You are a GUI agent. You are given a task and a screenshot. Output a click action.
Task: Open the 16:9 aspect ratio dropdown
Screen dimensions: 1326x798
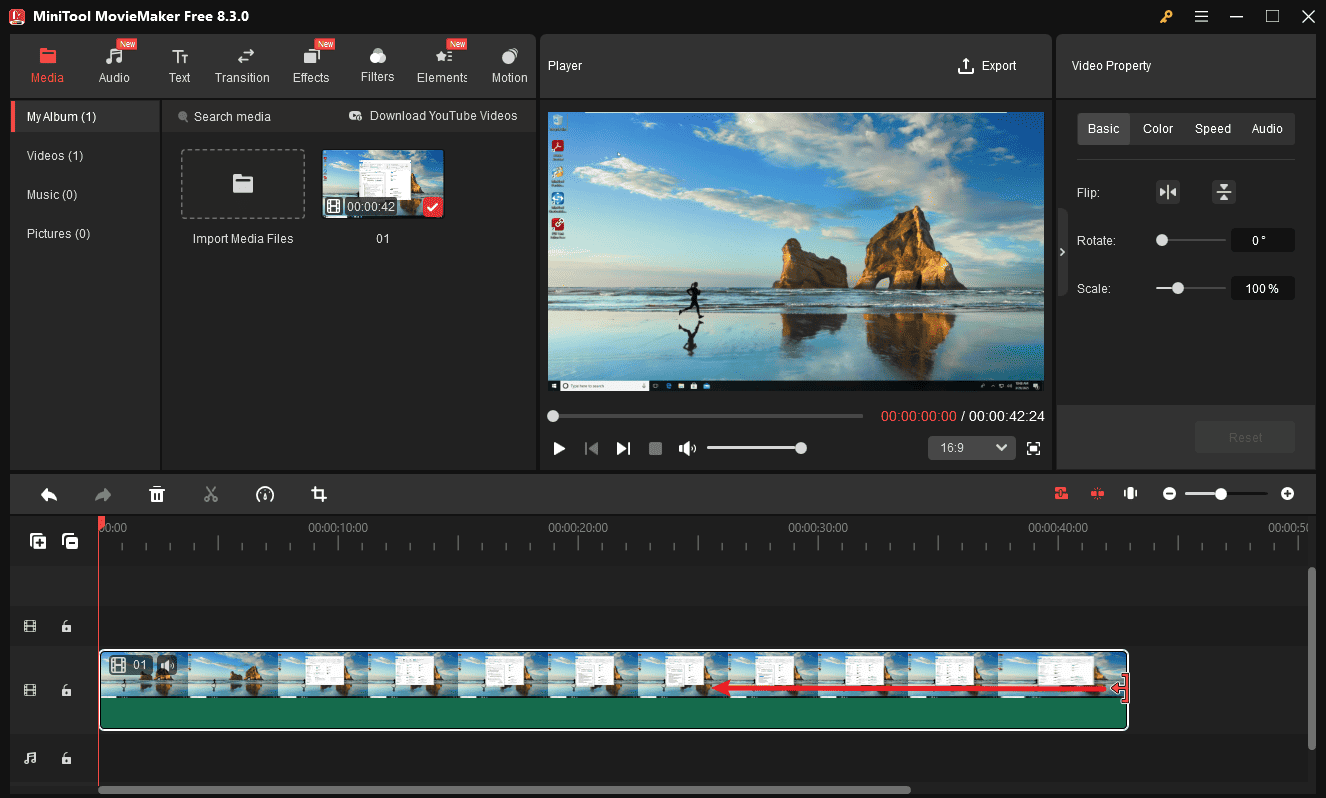click(x=972, y=448)
